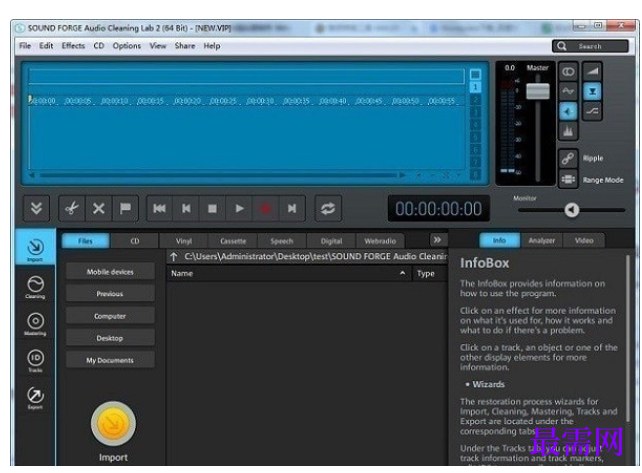642x473 pixels.
Task: Select the scissors cut tool
Action: click(x=72, y=208)
